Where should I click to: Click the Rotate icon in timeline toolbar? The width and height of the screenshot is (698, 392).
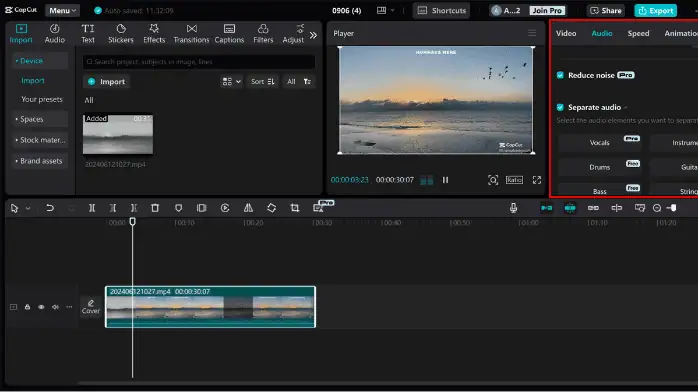point(272,208)
